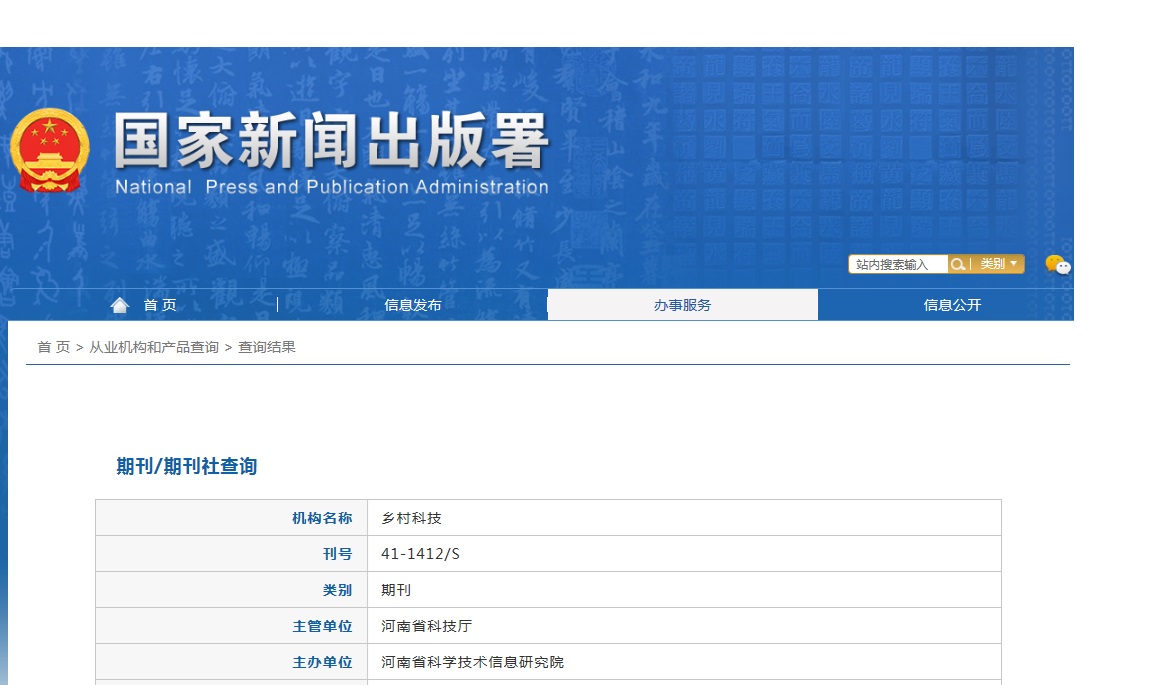The image size is (1151, 685).
Task: Select the 机构名称 row label
Action: coord(324,517)
